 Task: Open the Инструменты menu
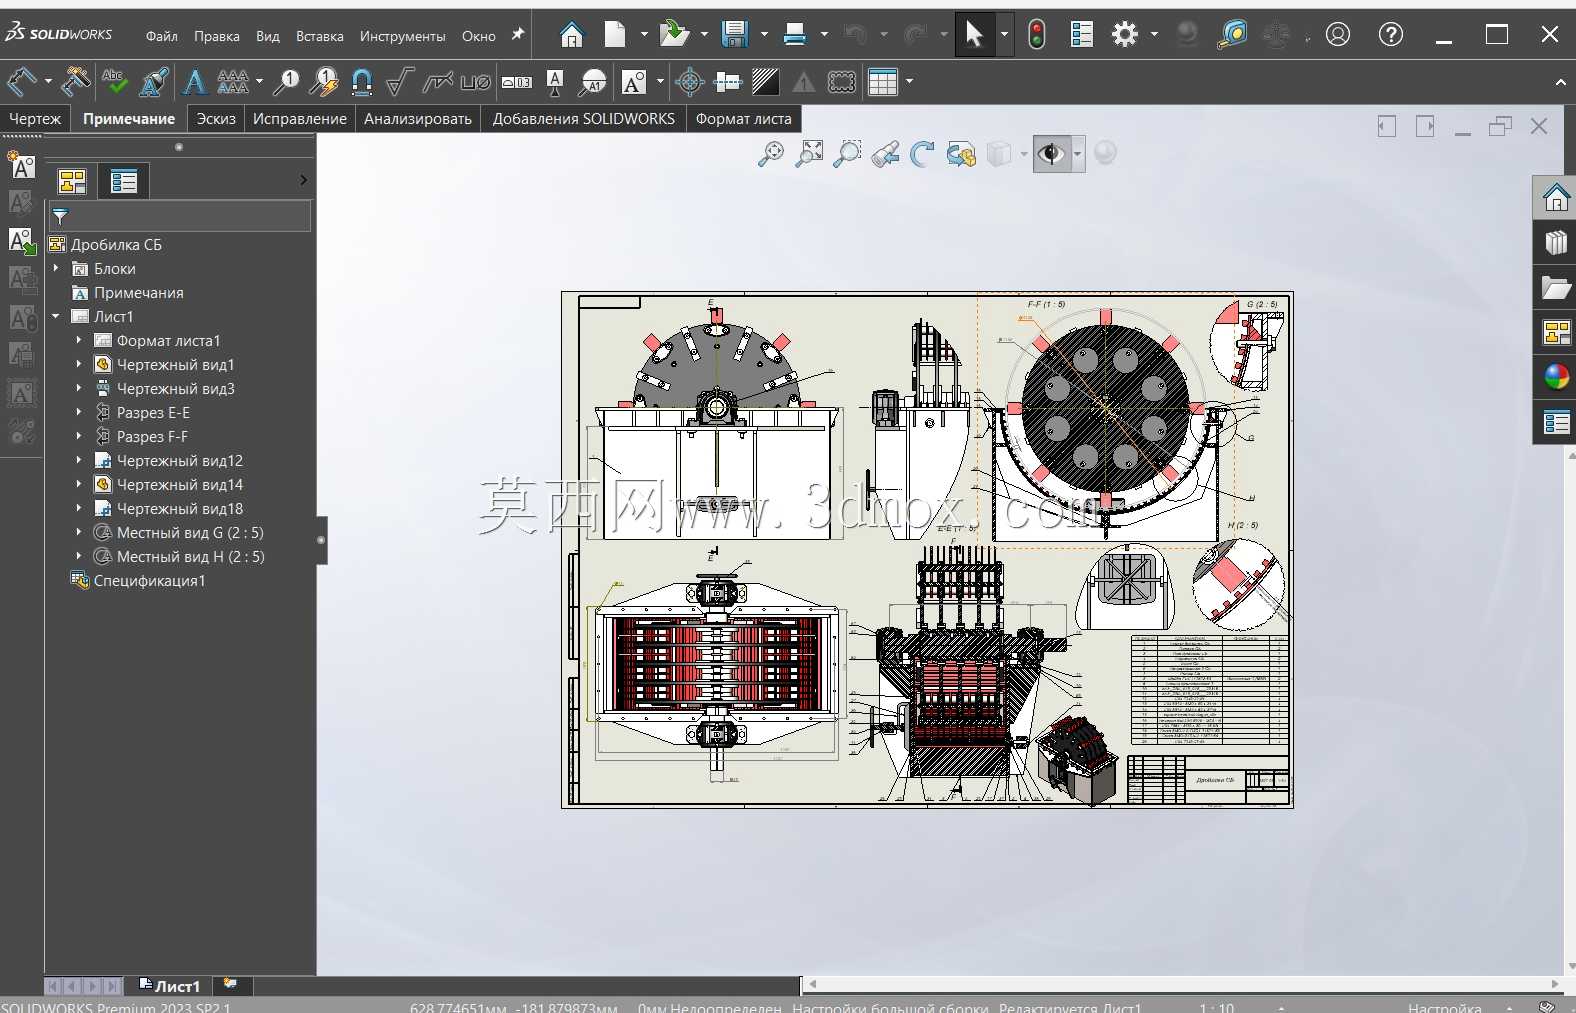(x=402, y=36)
